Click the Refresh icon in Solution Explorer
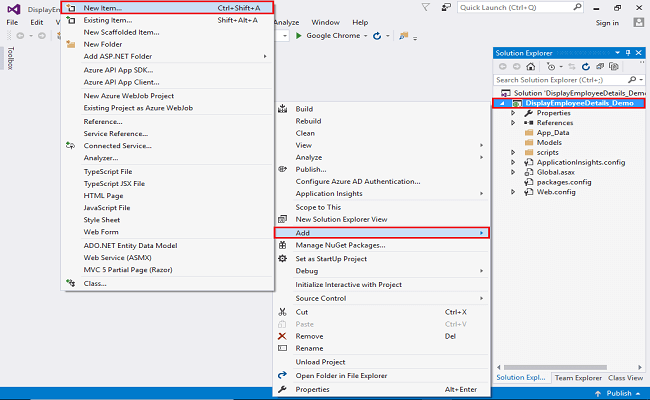Viewport: 650px width, 400px height. [x=585, y=66]
